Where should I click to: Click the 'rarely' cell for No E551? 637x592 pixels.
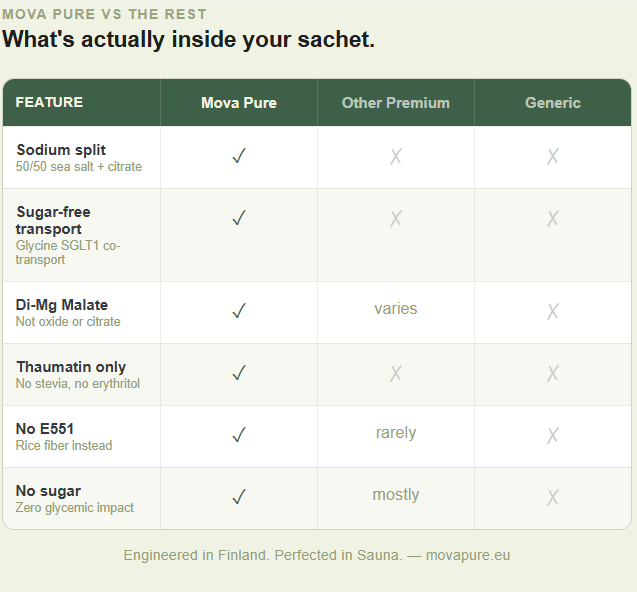(x=396, y=433)
